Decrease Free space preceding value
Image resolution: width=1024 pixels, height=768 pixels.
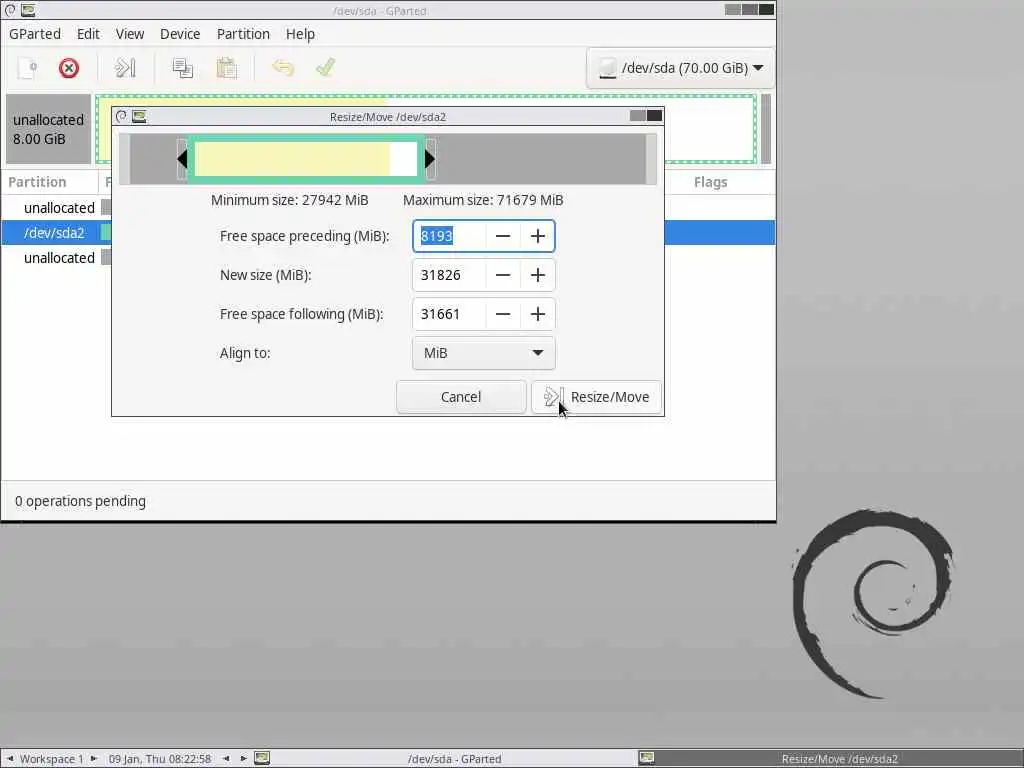[503, 236]
